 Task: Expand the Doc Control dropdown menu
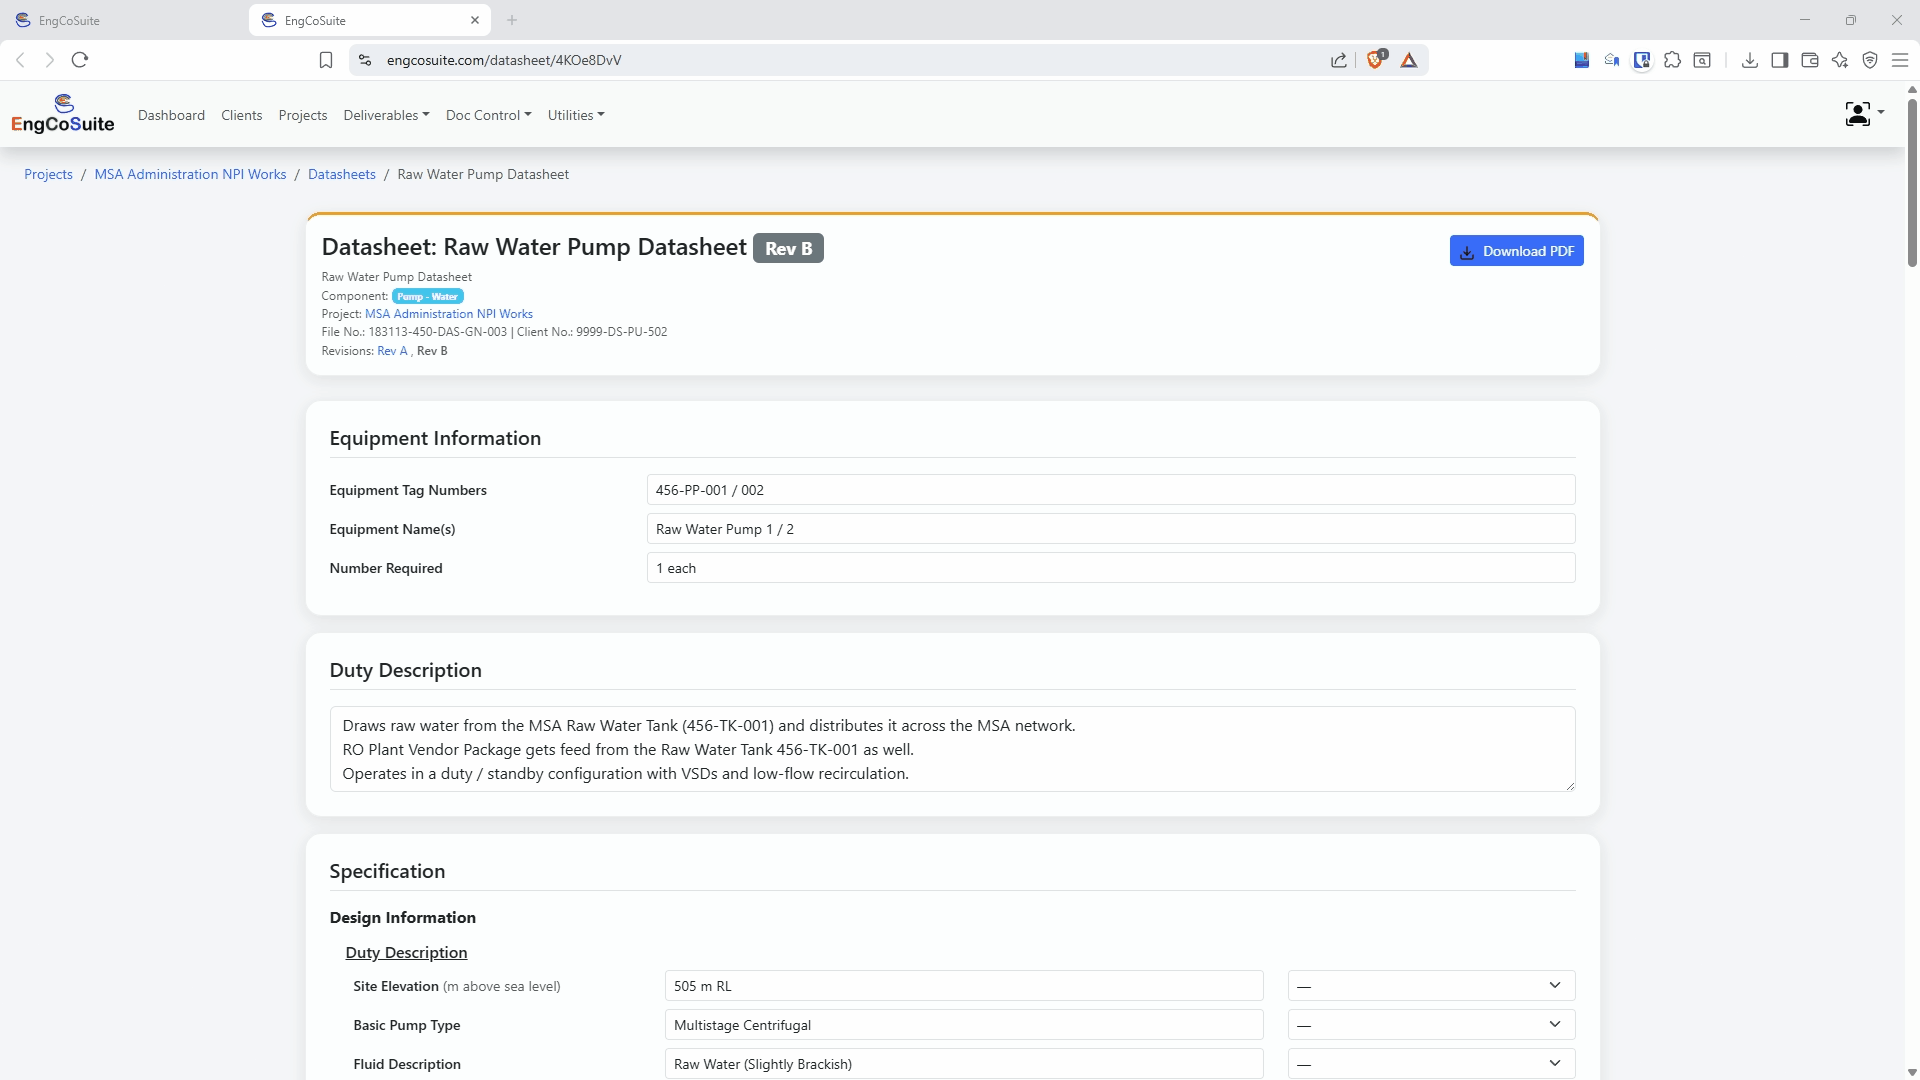(488, 115)
